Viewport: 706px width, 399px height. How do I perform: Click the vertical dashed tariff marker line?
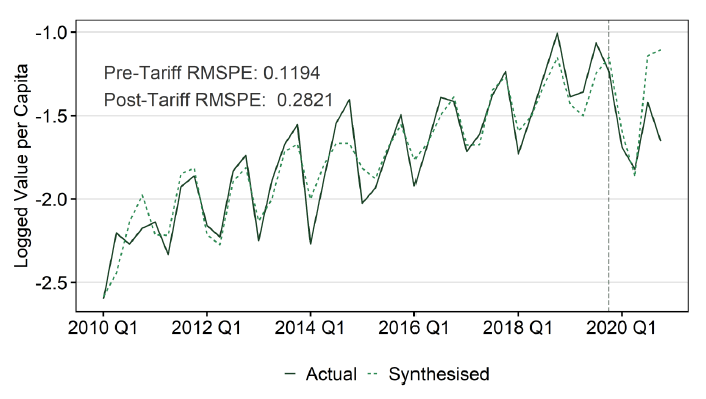coord(609,166)
